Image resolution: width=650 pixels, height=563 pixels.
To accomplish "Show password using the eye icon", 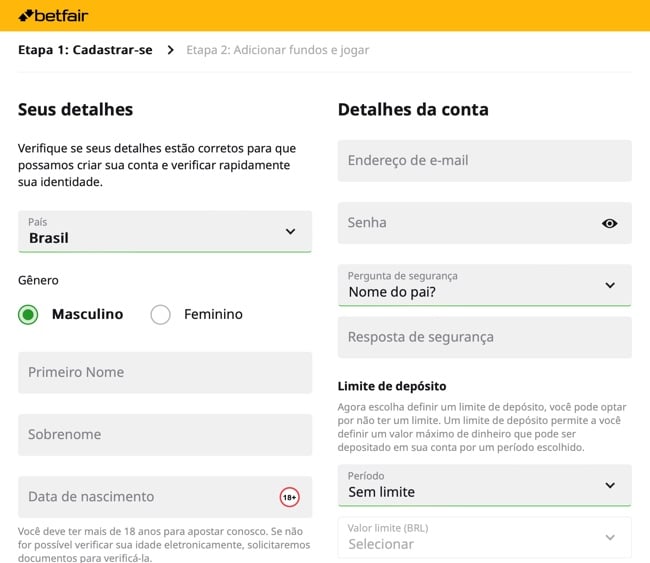I will pyautogui.click(x=609, y=223).
